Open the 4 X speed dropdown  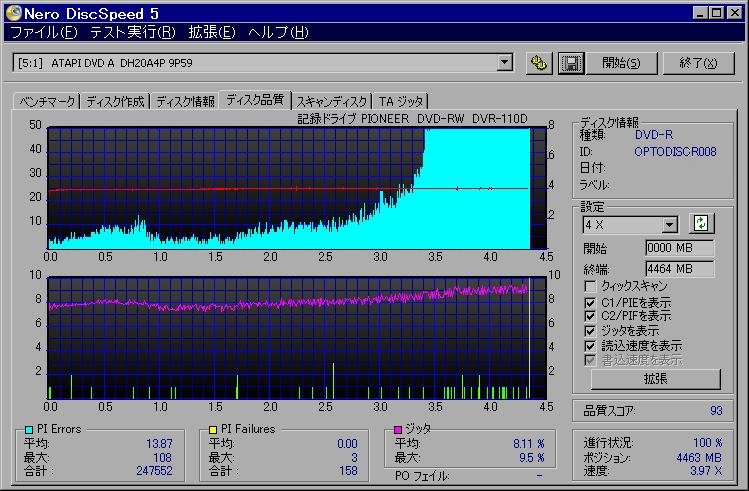tap(669, 224)
